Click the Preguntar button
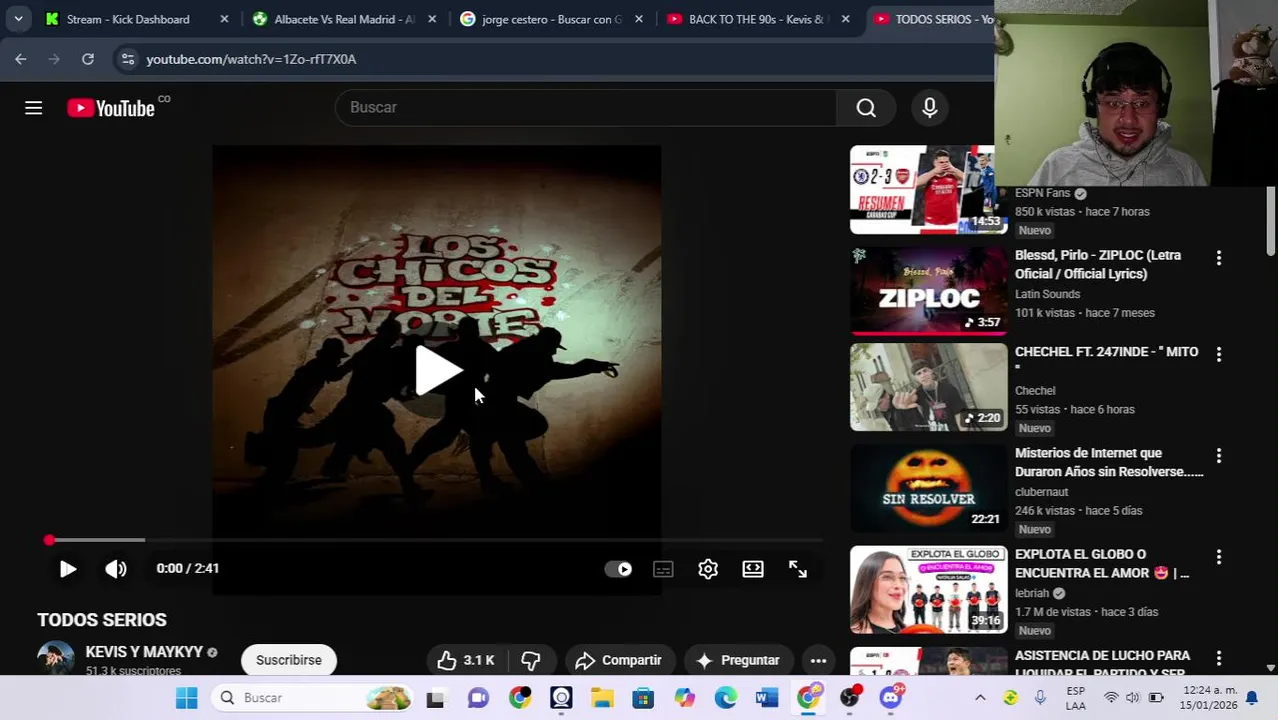The width and height of the screenshot is (1278, 720). (738, 660)
